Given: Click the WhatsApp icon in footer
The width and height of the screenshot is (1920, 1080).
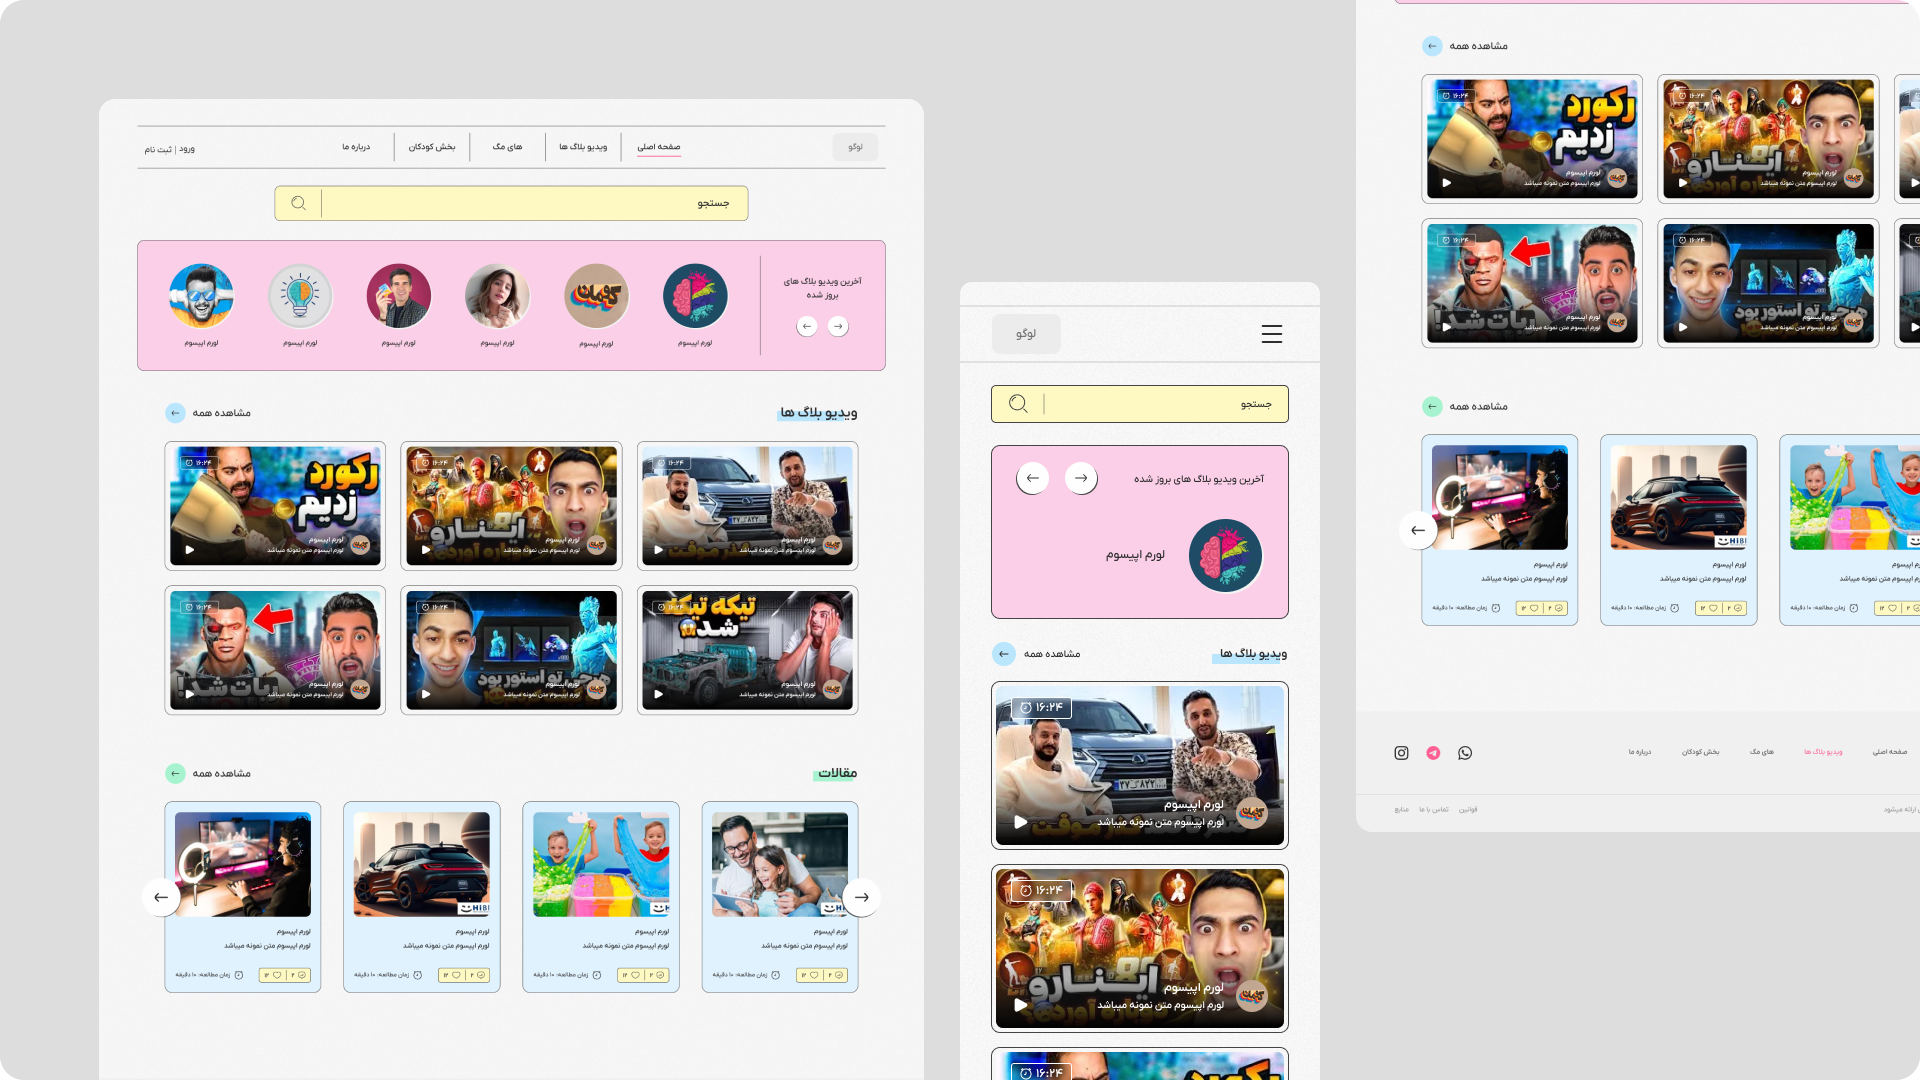Looking at the screenshot, I should pos(1465,753).
